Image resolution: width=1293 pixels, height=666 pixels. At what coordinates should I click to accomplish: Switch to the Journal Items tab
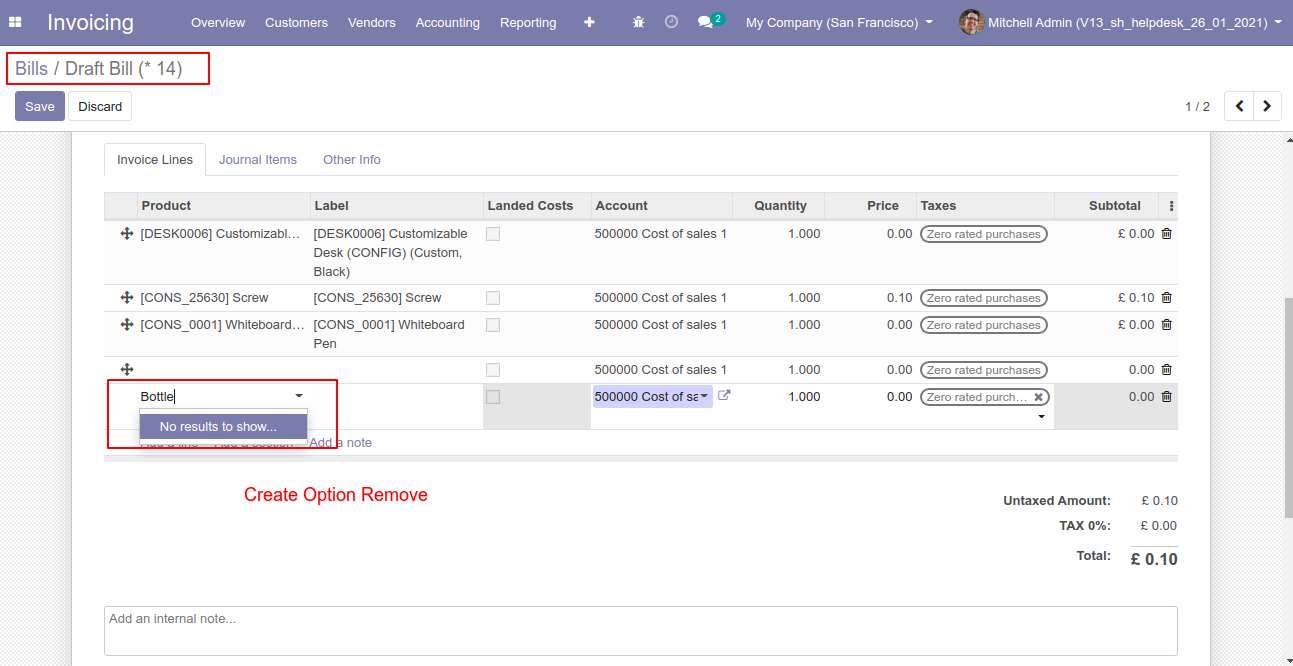(258, 160)
